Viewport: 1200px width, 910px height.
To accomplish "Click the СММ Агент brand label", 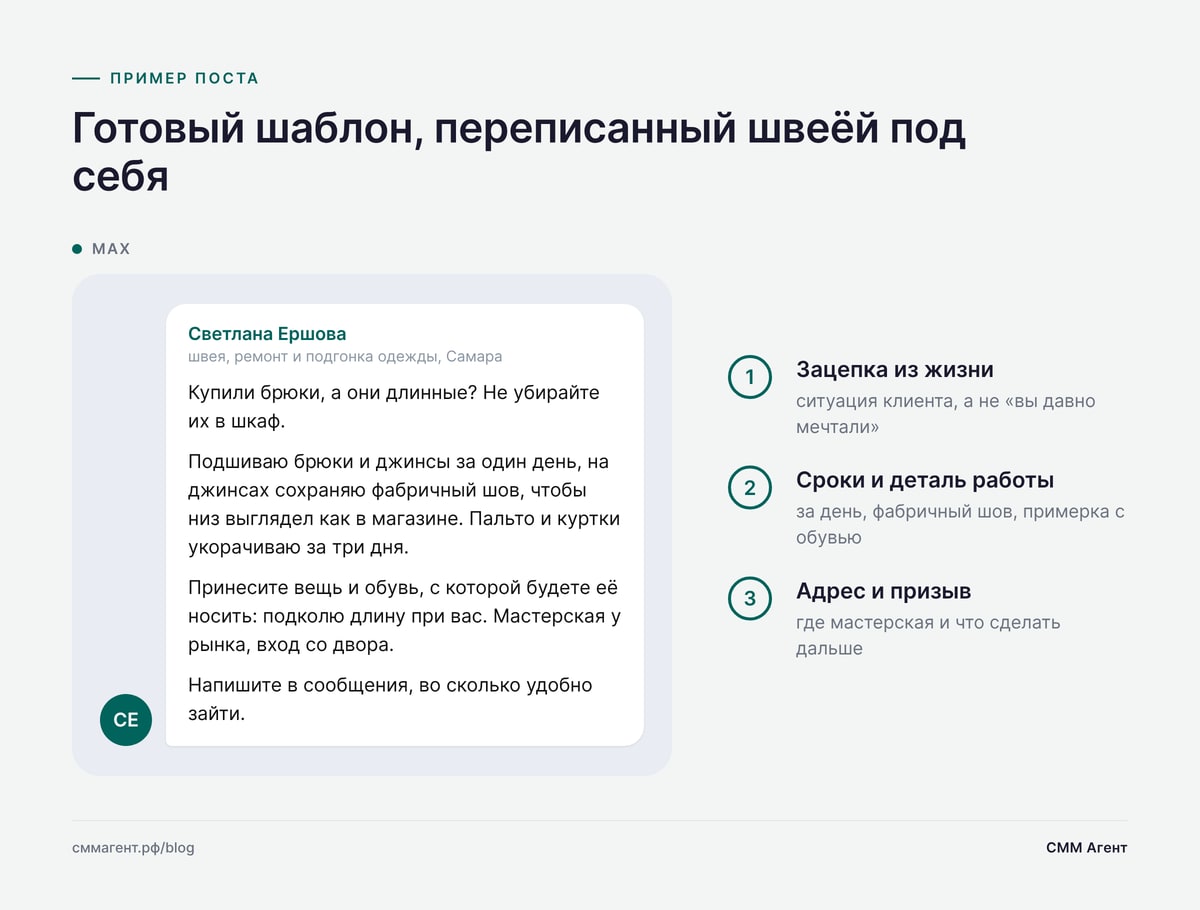I will [x=1086, y=848].
